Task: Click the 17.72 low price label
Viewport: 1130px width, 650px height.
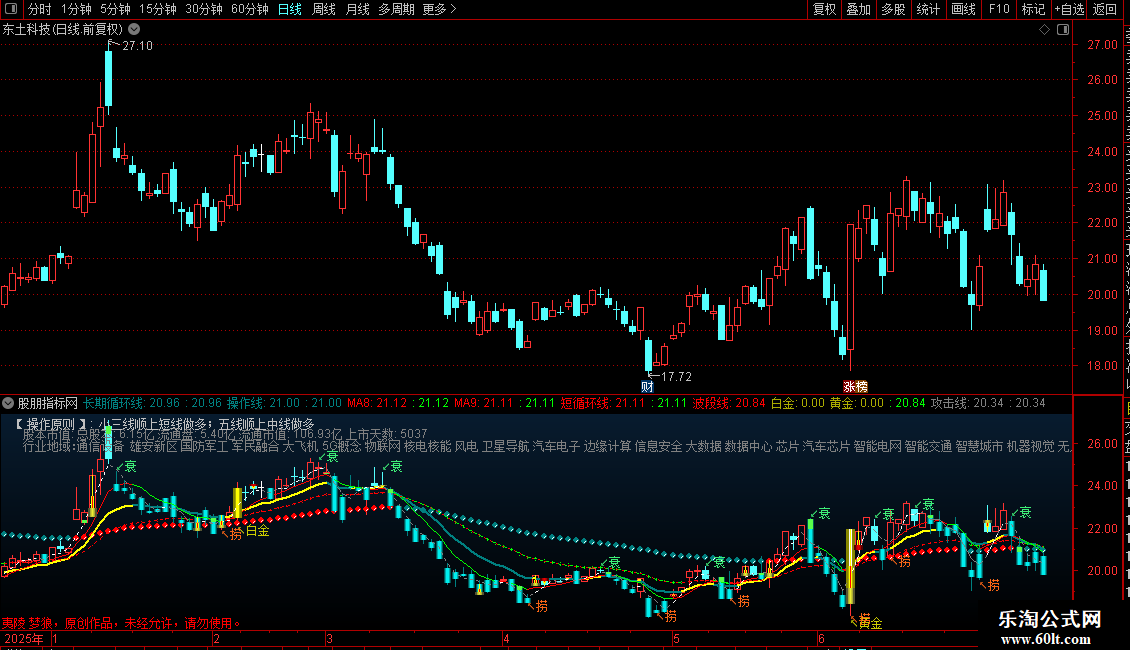Action: point(676,376)
